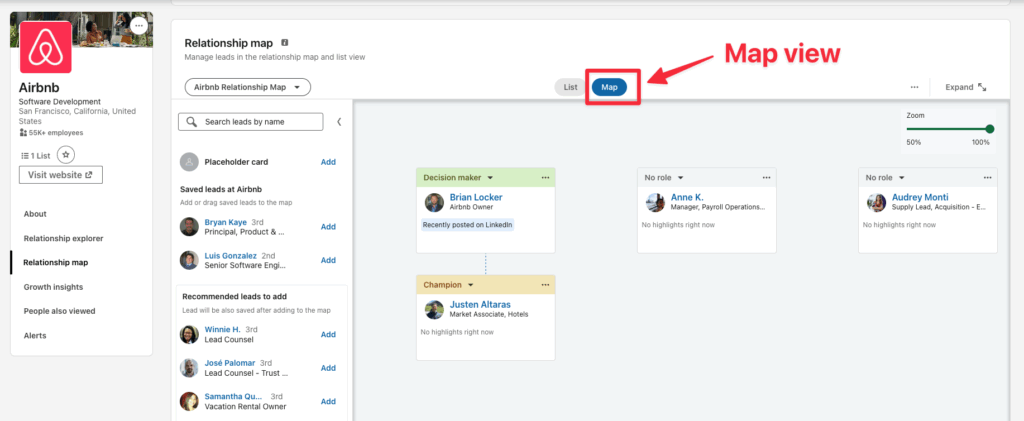This screenshot has width=1024, height=421.
Task: Click the Visit website button
Action: (61, 175)
